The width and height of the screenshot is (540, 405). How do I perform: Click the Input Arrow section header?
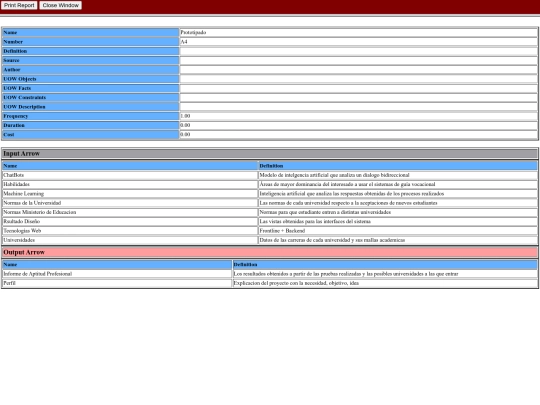coord(270,154)
